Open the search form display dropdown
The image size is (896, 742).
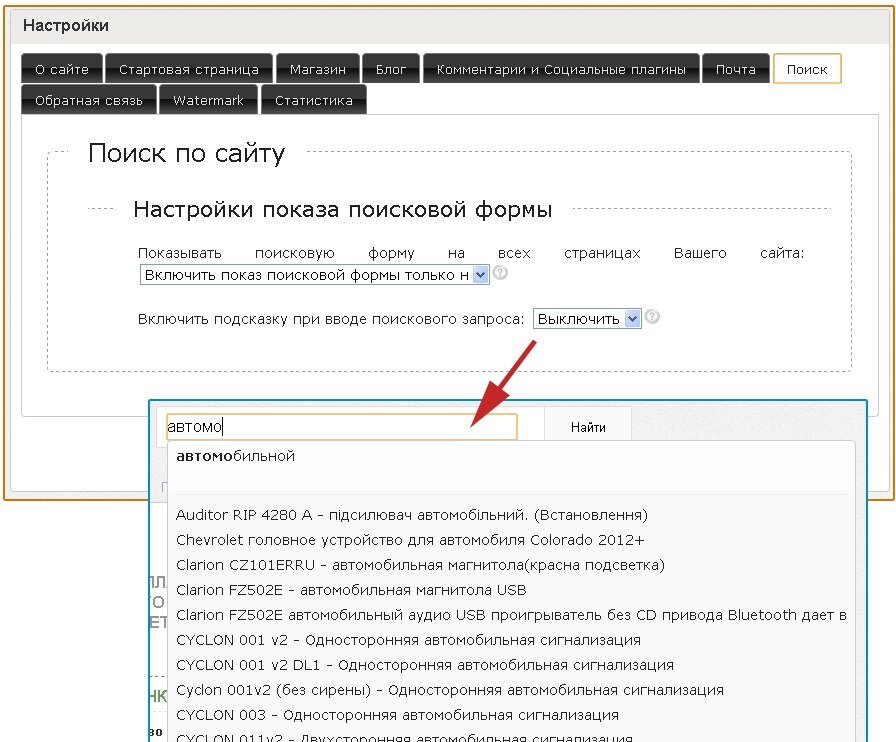pos(314,274)
